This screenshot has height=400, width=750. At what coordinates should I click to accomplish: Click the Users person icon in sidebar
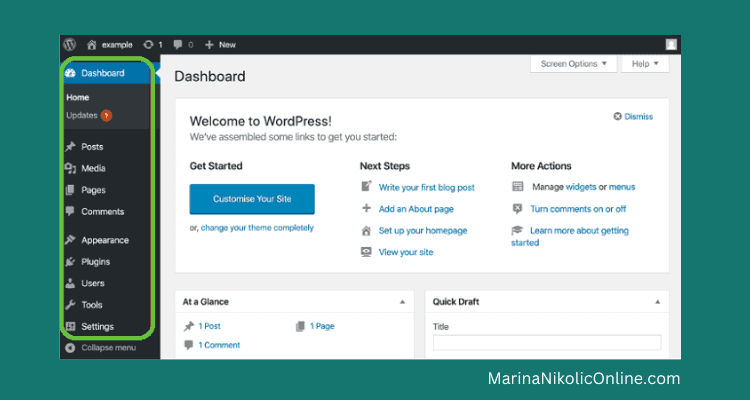click(x=70, y=283)
